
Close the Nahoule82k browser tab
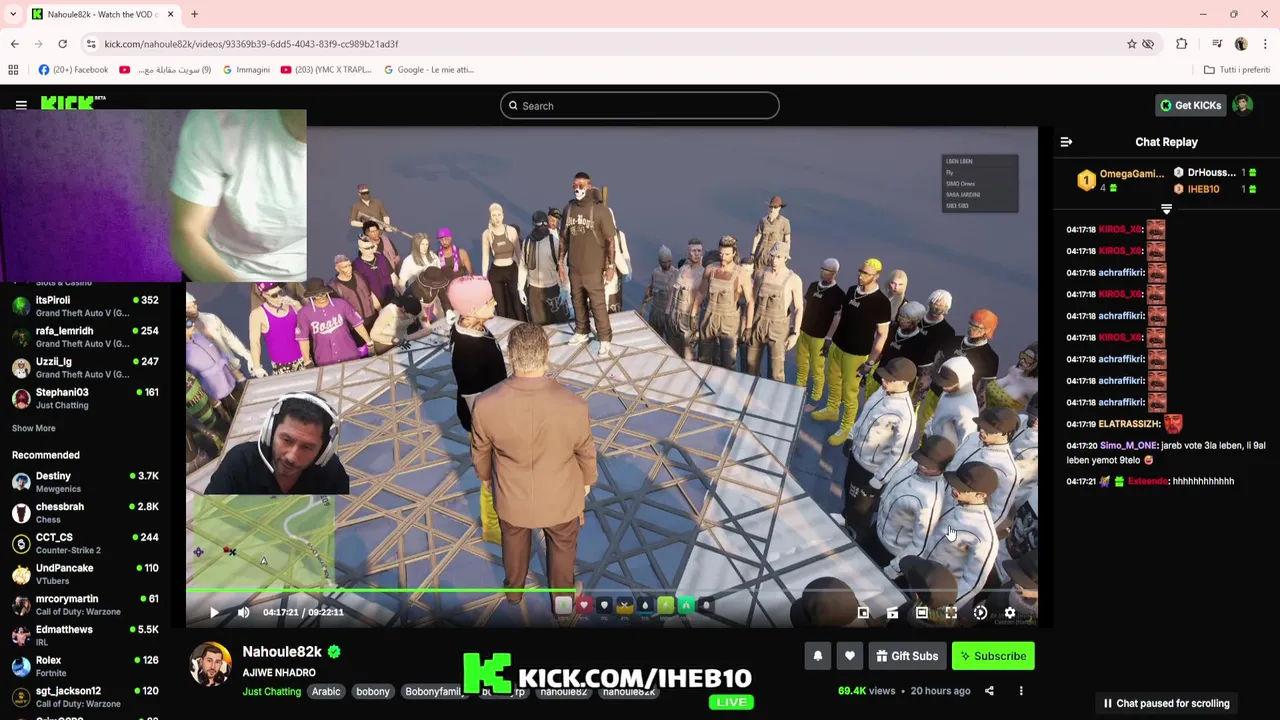(170, 14)
